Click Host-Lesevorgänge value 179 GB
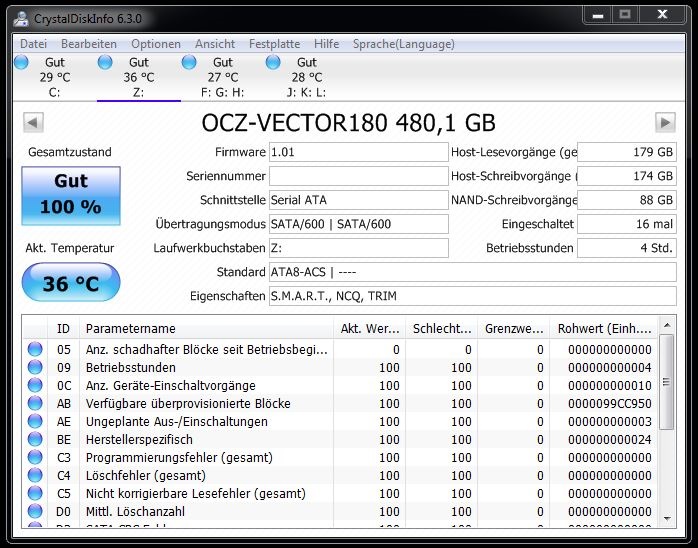 627,152
